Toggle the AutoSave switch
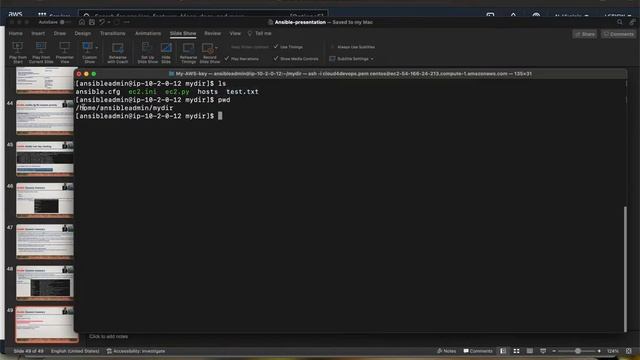640x360 pixels. [64, 22]
